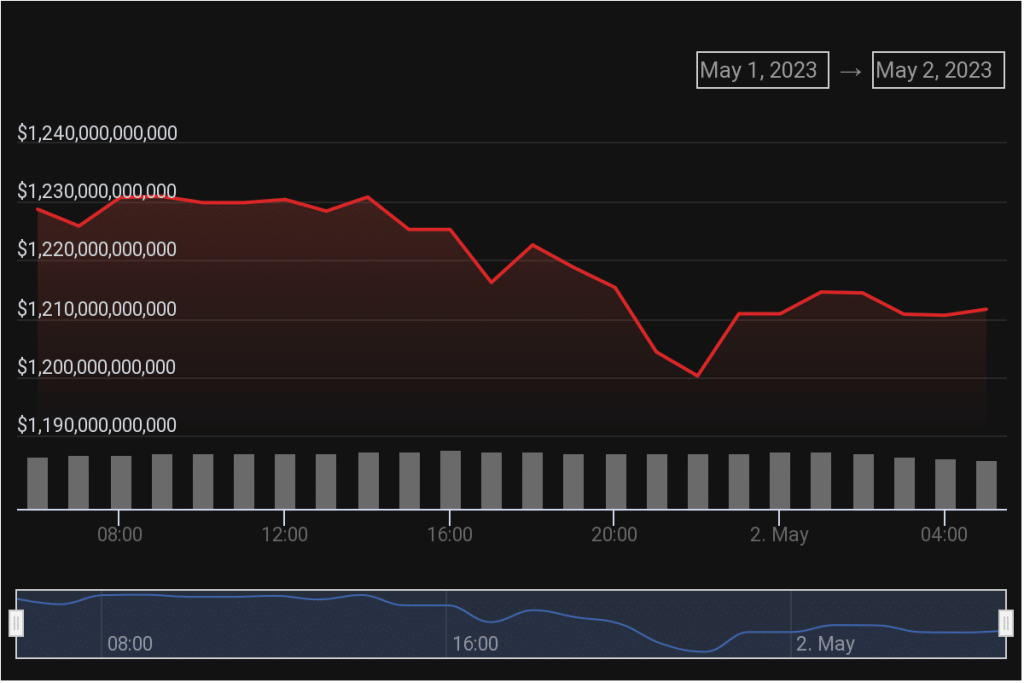This screenshot has width=1024, height=683.
Task: Click the last volume bar on the far right
Action: coord(986,485)
